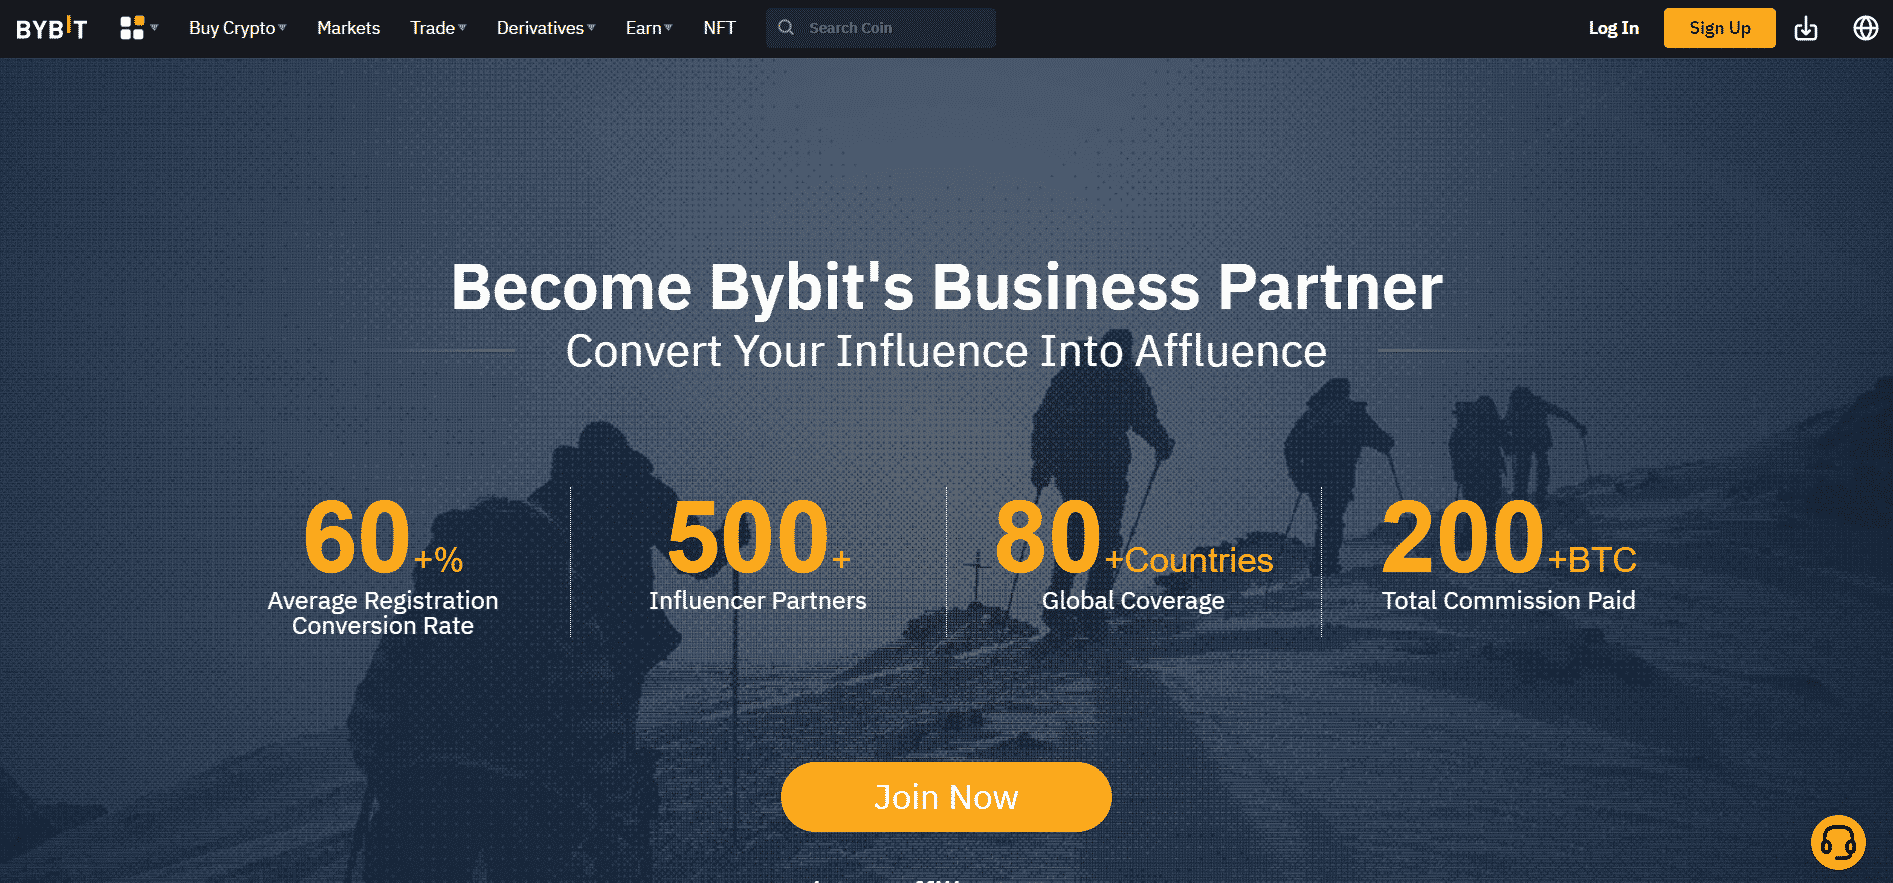
Task: Click the 200 +BTC statistic
Action: [x=1508, y=538]
